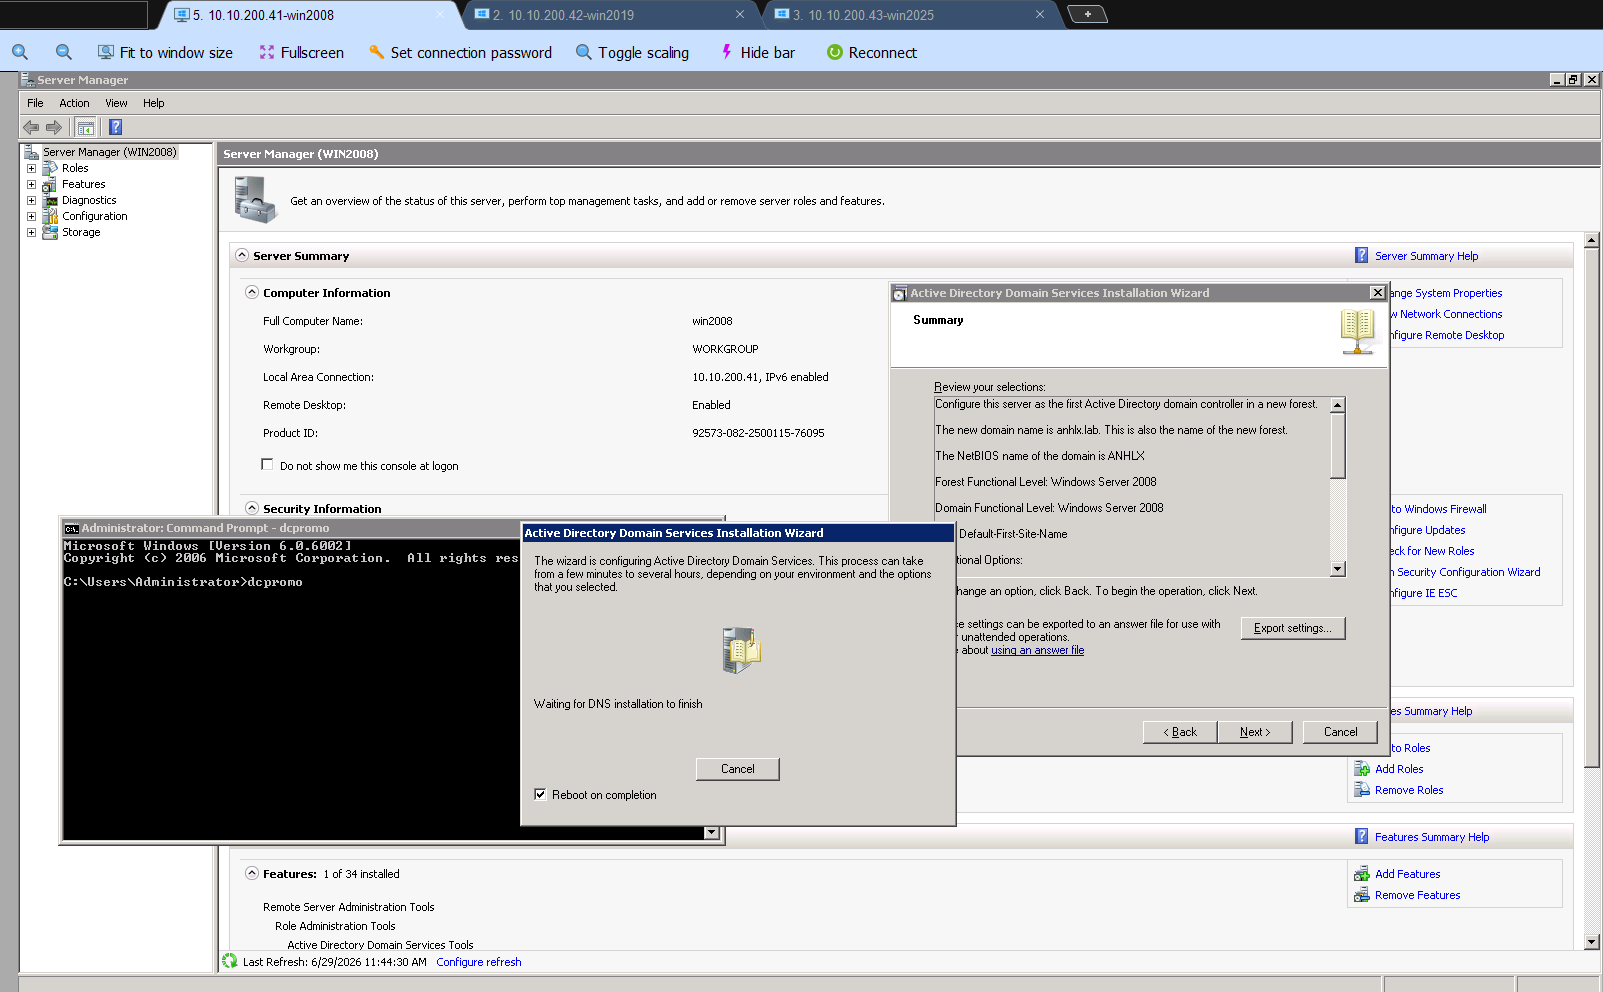Open the File menu in Server Manager
This screenshot has width=1603, height=992.
[x=35, y=103]
